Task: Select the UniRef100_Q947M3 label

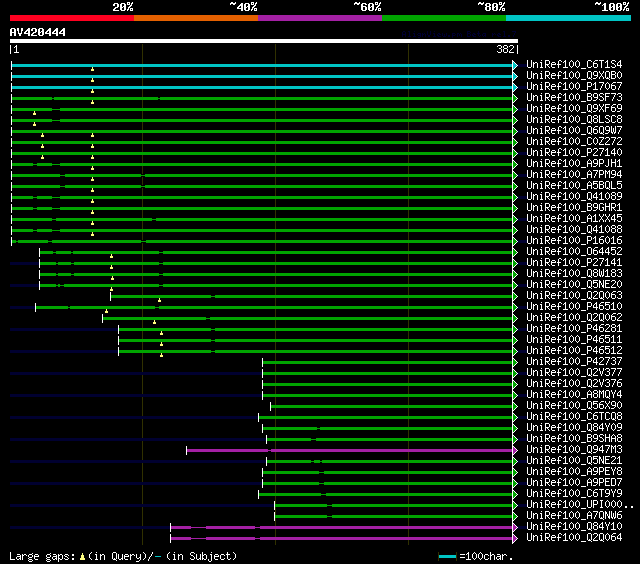Action: tap(574, 450)
